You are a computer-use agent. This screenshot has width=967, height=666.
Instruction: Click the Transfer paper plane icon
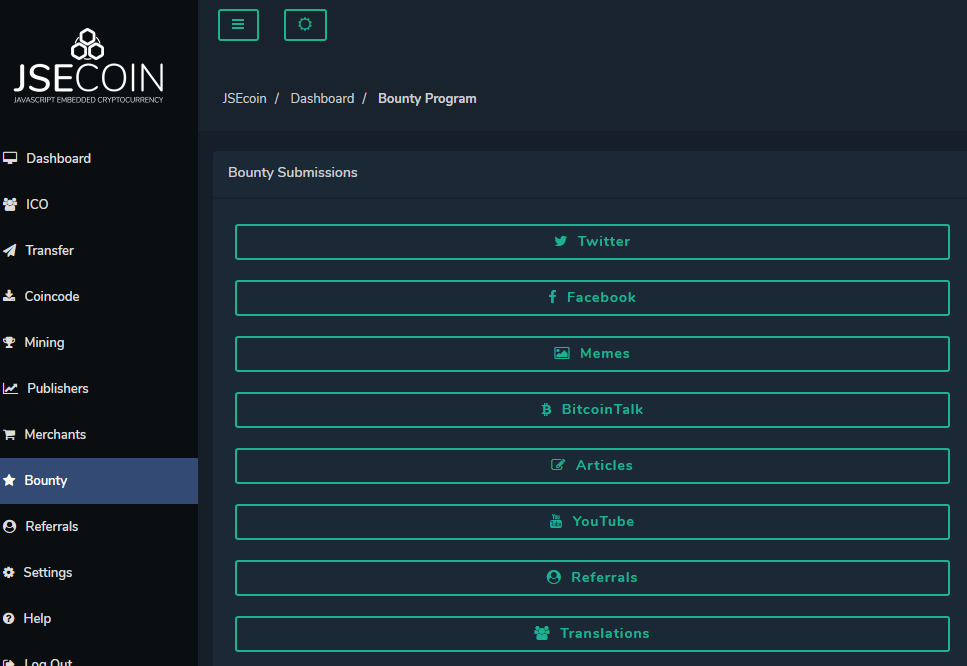(10, 250)
